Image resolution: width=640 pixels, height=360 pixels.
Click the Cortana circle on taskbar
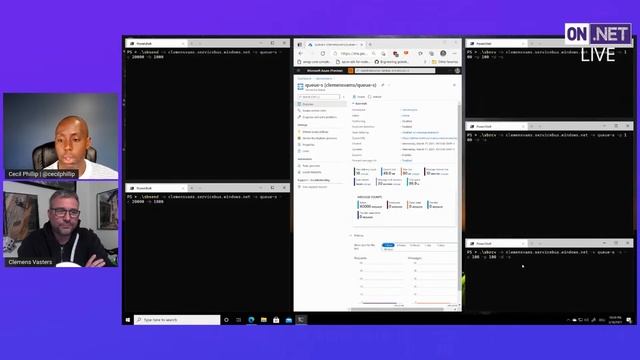coord(227,320)
